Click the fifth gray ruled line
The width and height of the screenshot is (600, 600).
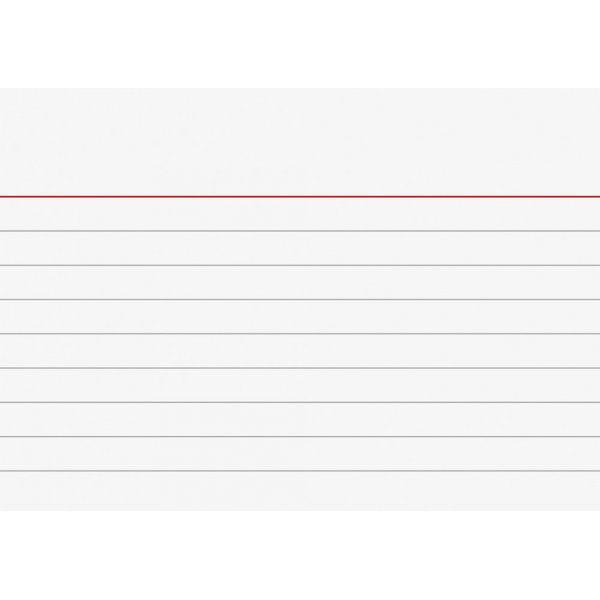point(300,368)
